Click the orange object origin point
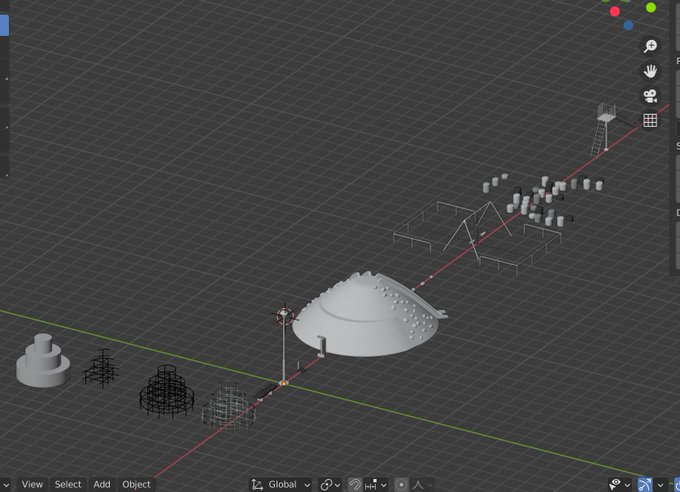 (x=284, y=383)
